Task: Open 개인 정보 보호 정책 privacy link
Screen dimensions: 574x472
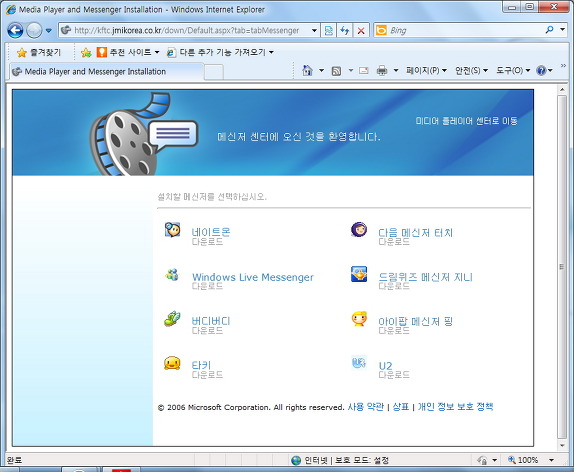Action: [x=455, y=406]
